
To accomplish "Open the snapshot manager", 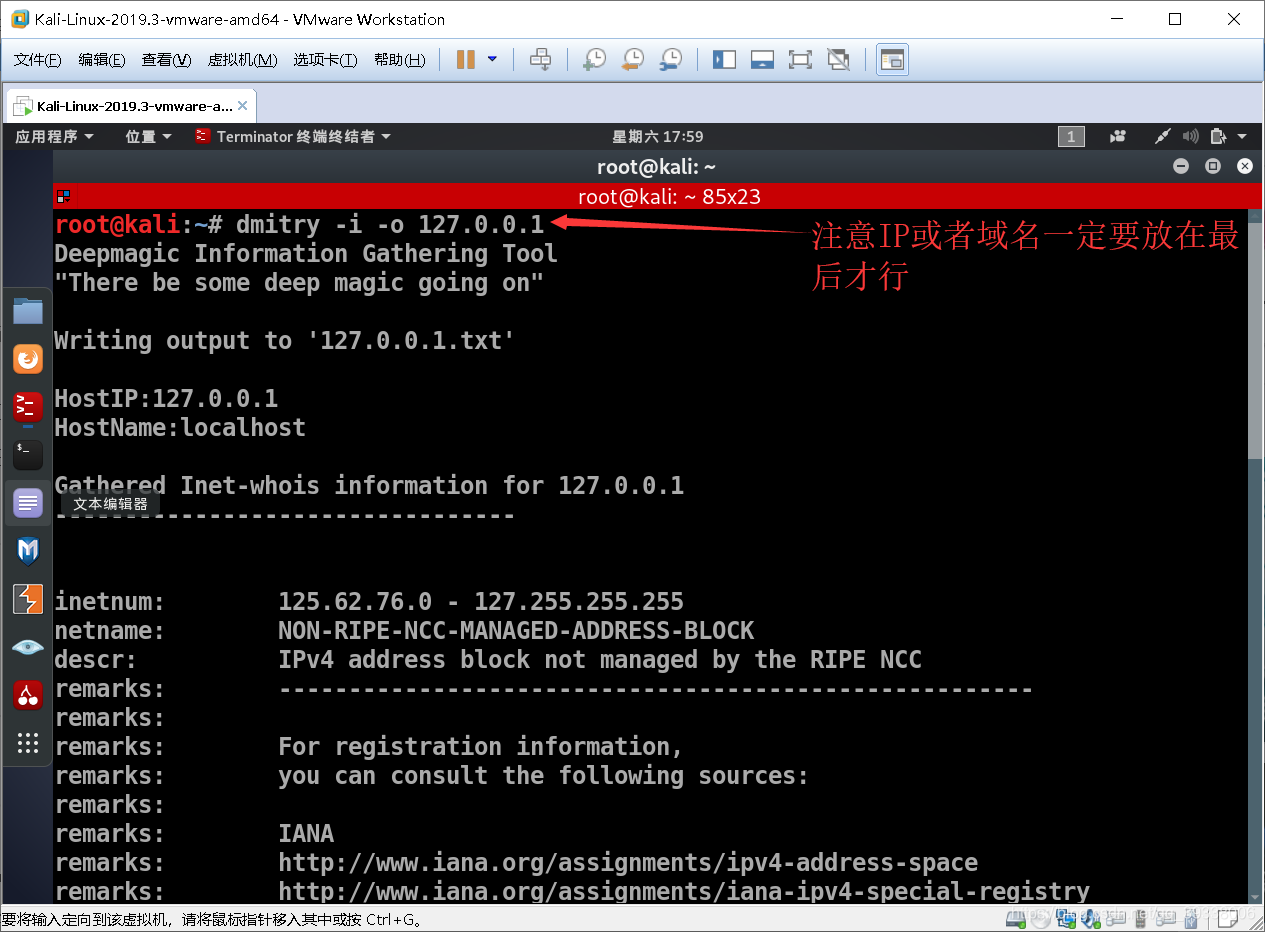I will pyautogui.click(x=671, y=60).
